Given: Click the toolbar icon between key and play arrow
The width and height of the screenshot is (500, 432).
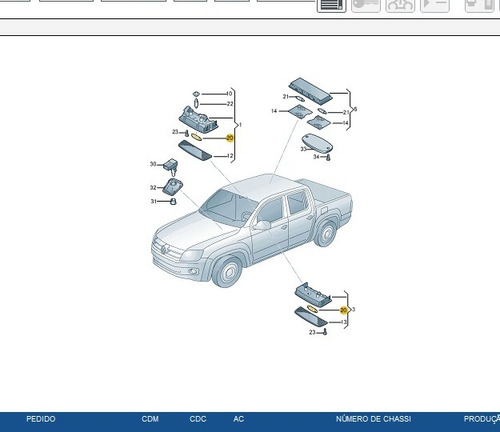Looking at the screenshot, I should point(400,6).
